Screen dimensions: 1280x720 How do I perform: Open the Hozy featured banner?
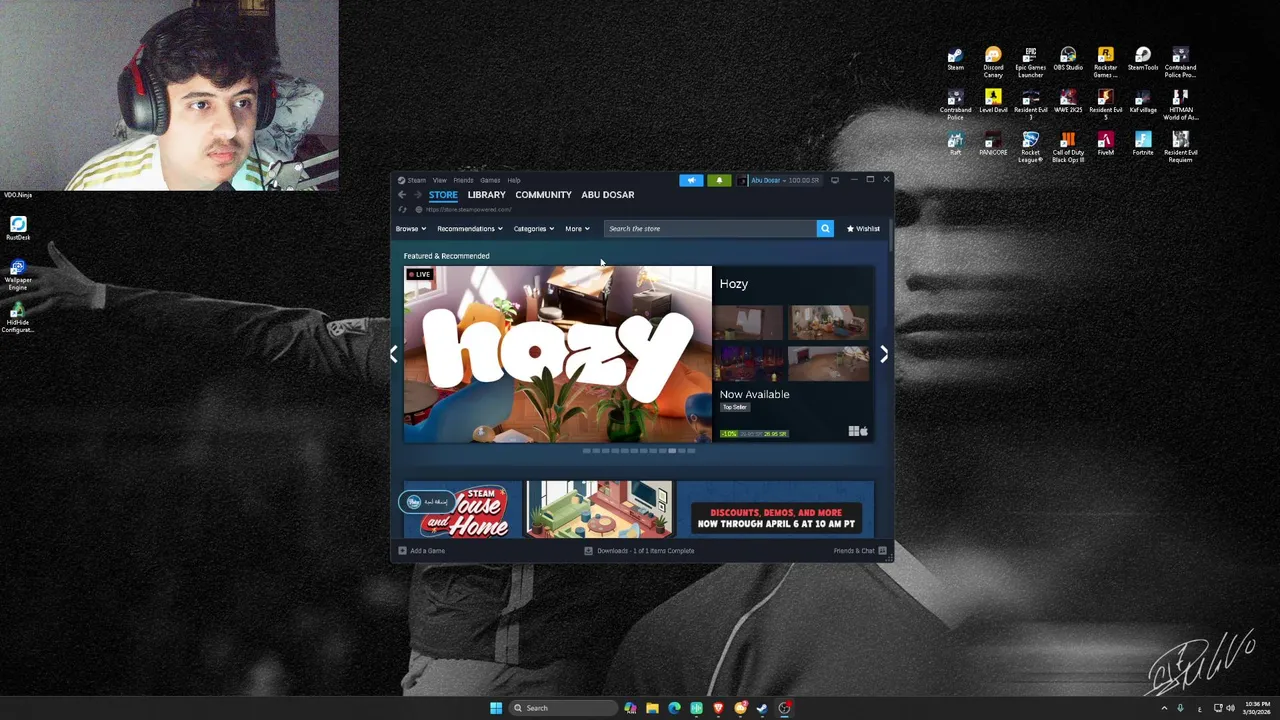(558, 354)
